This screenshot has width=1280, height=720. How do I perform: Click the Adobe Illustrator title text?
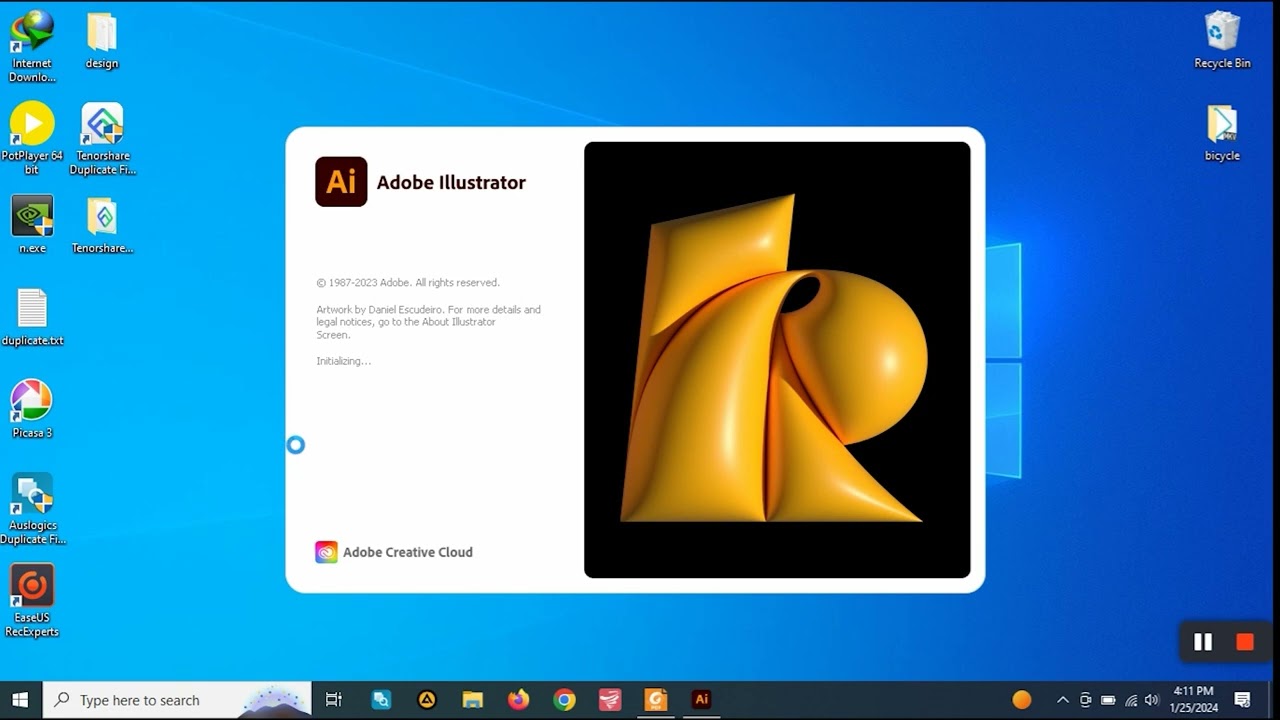tap(451, 183)
